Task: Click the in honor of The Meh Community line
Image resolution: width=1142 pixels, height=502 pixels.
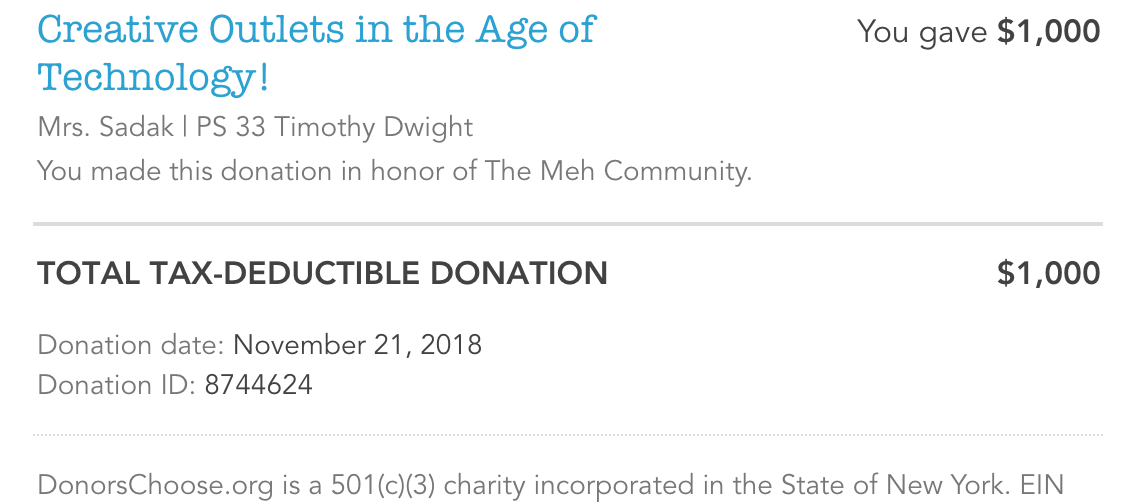Action: [x=394, y=171]
